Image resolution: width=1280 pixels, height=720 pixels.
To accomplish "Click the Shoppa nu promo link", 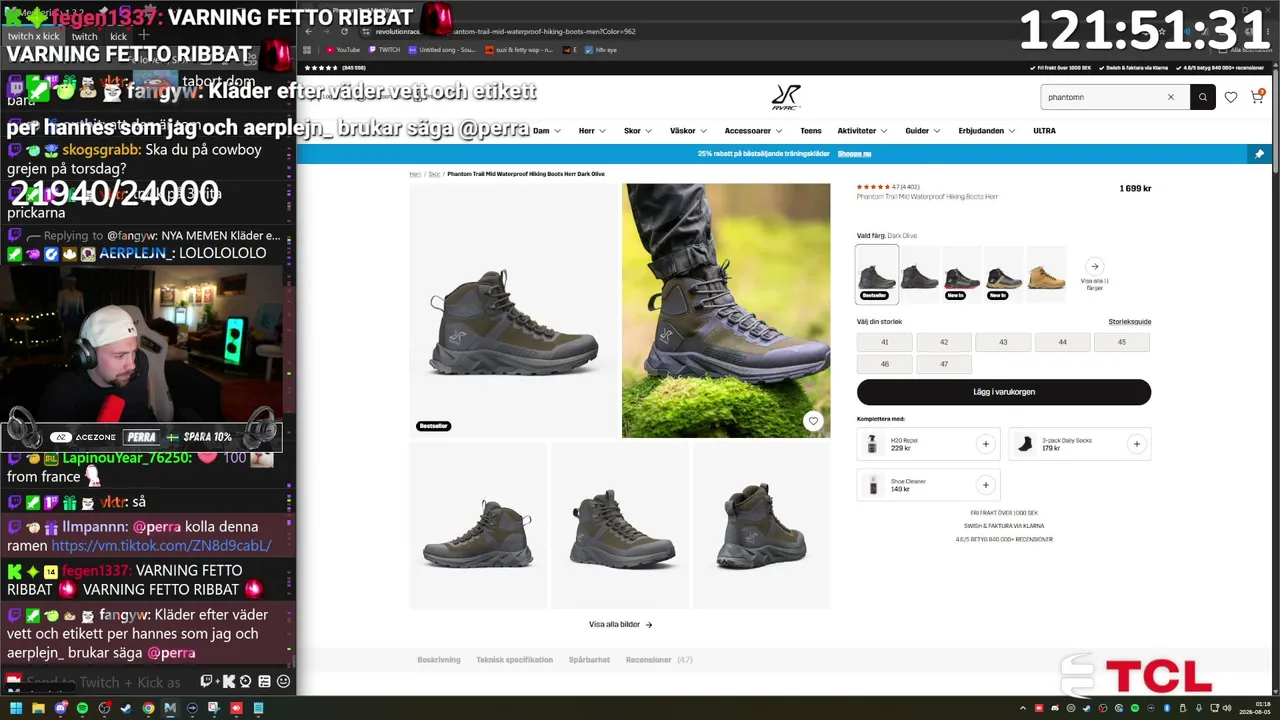I will pyautogui.click(x=855, y=154).
